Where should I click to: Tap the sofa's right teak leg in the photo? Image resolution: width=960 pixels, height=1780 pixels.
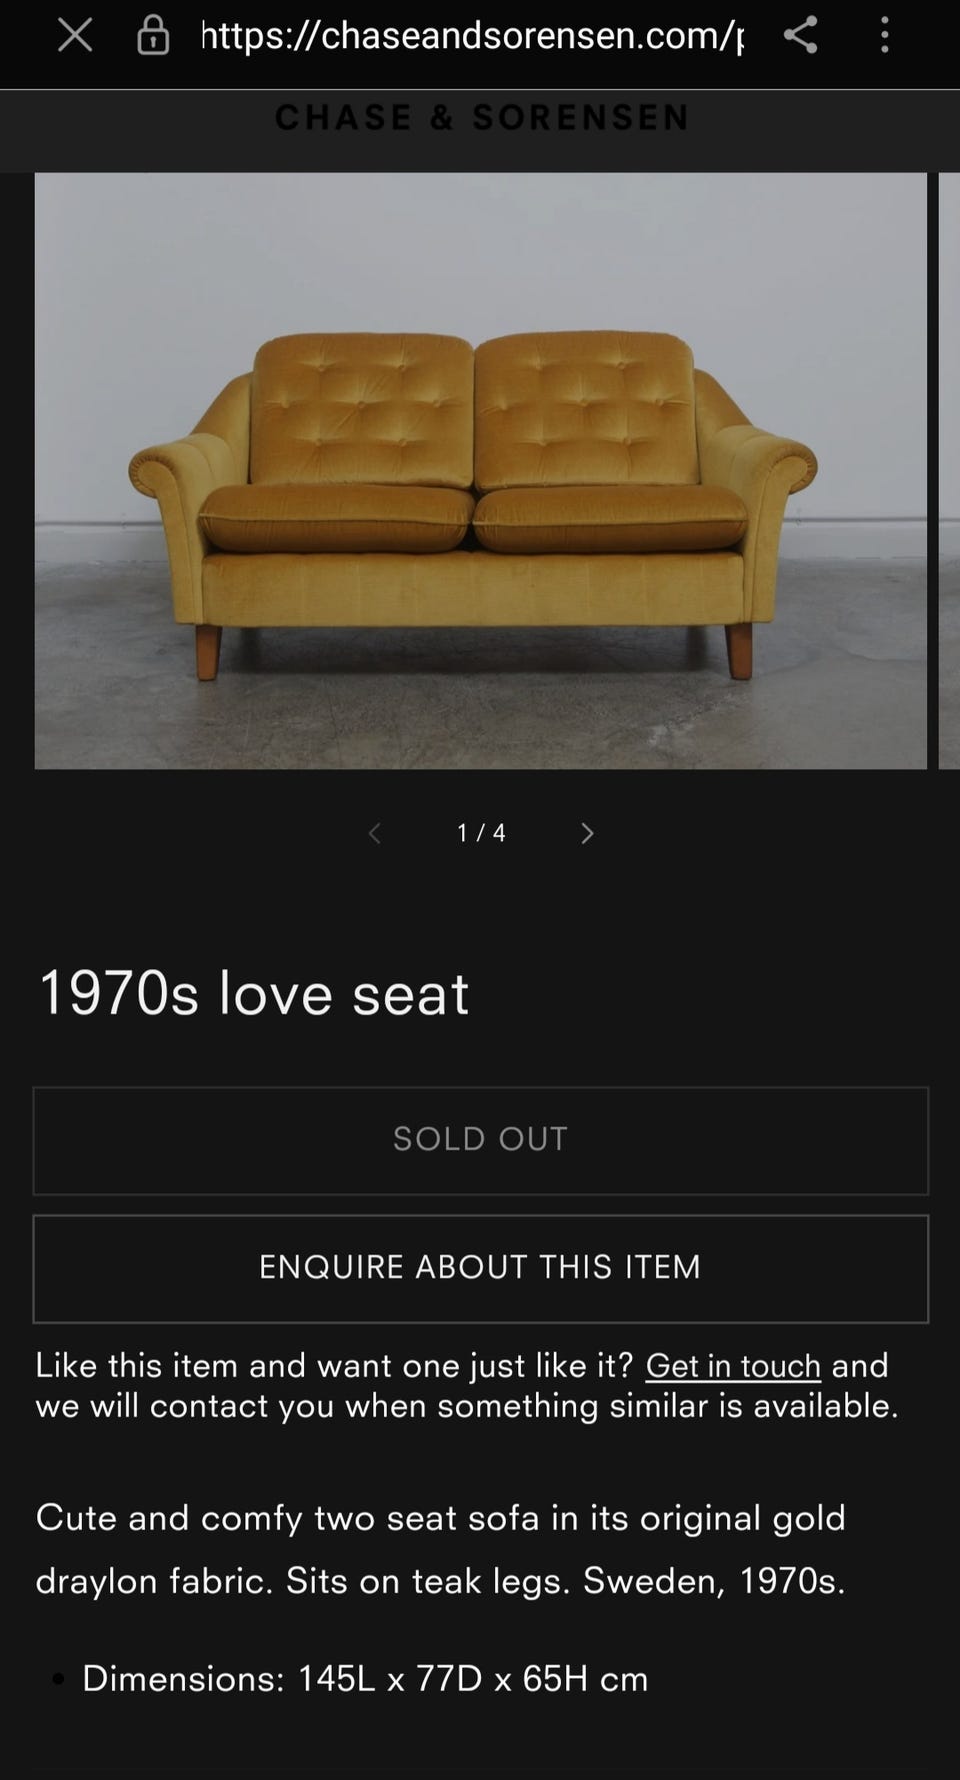(x=738, y=650)
